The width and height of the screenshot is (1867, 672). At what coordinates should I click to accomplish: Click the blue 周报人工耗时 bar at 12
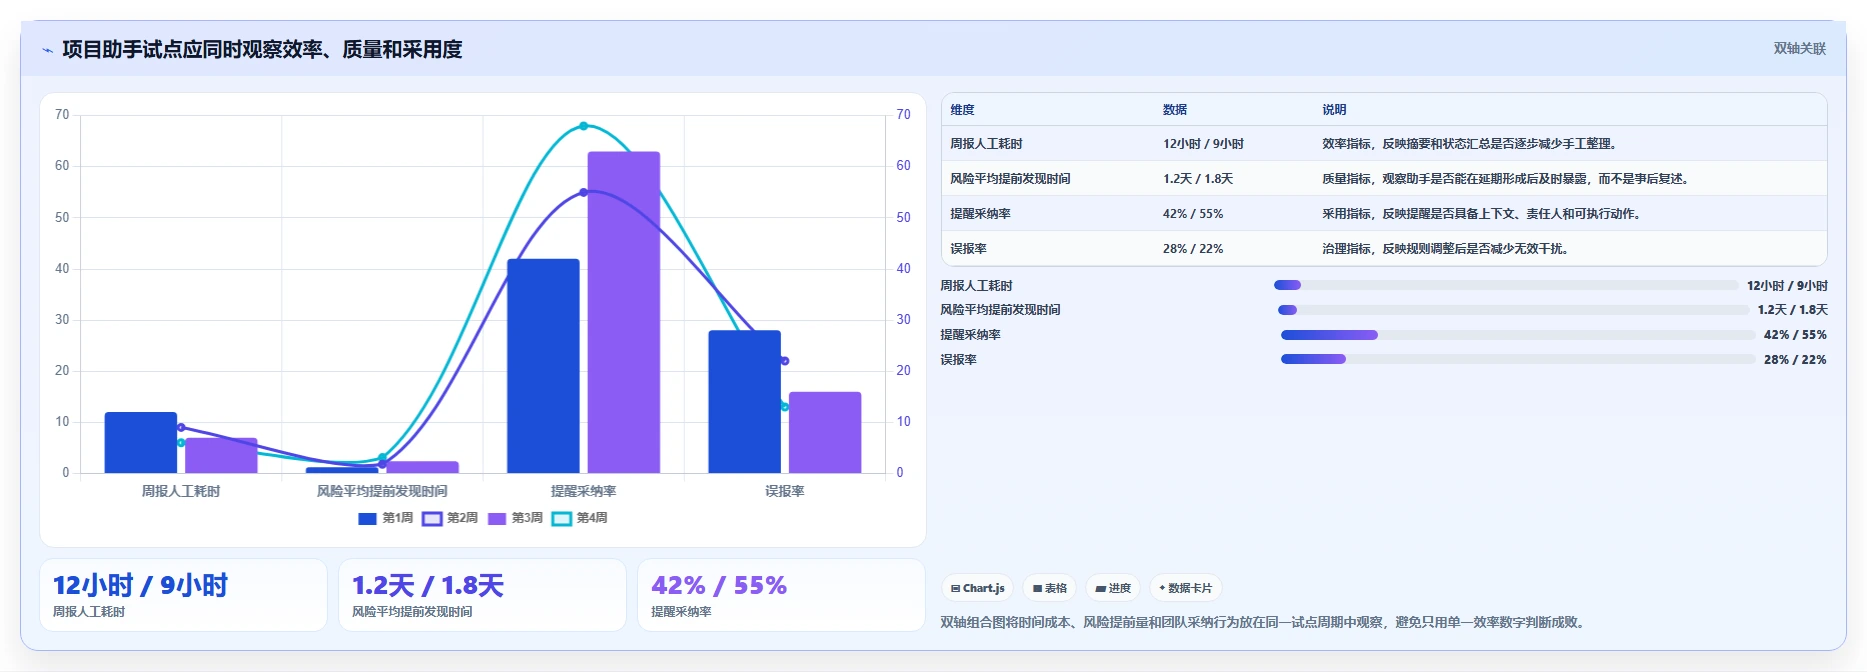pyautogui.click(x=141, y=442)
